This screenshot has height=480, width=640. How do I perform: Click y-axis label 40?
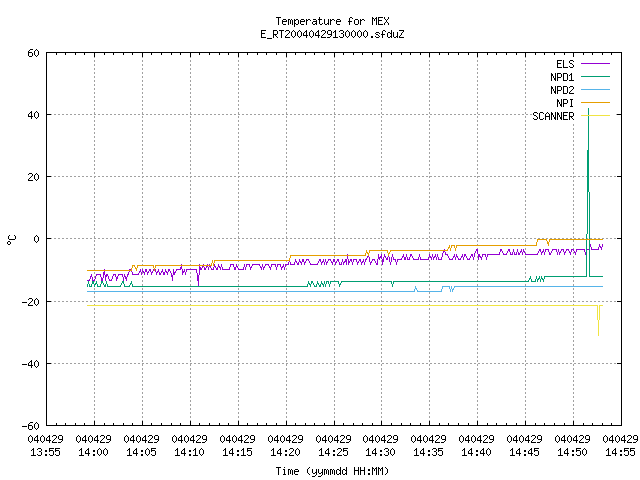point(33,116)
